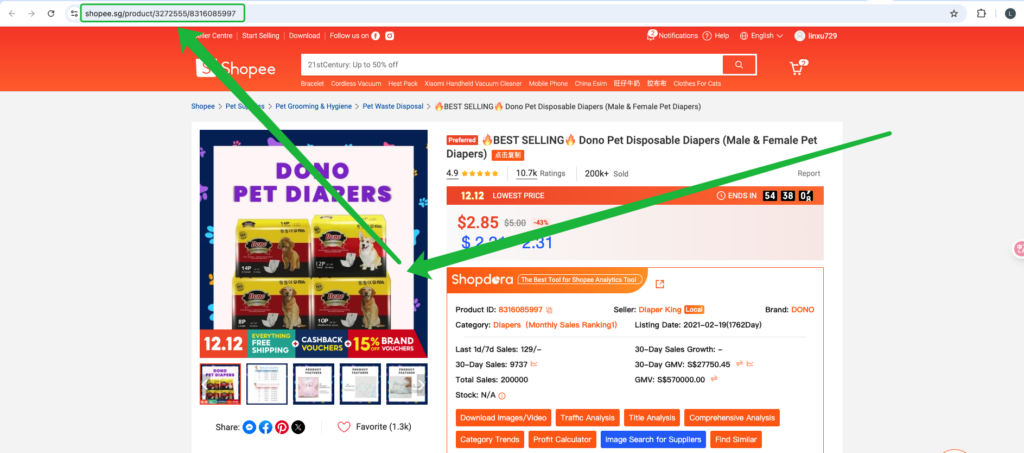Advance thumbnails with the next arrow
The height and width of the screenshot is (453, 1024).
click(421, 384)
